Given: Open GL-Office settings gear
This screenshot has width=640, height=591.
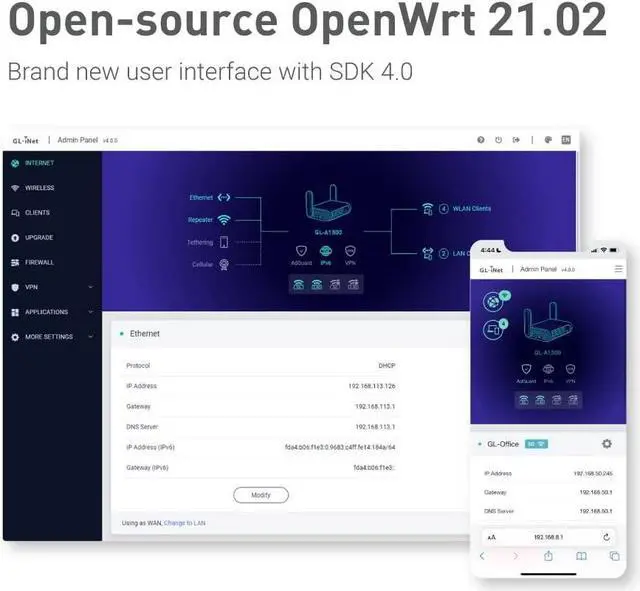Looking at the screenshot, I should pos(606,444).
